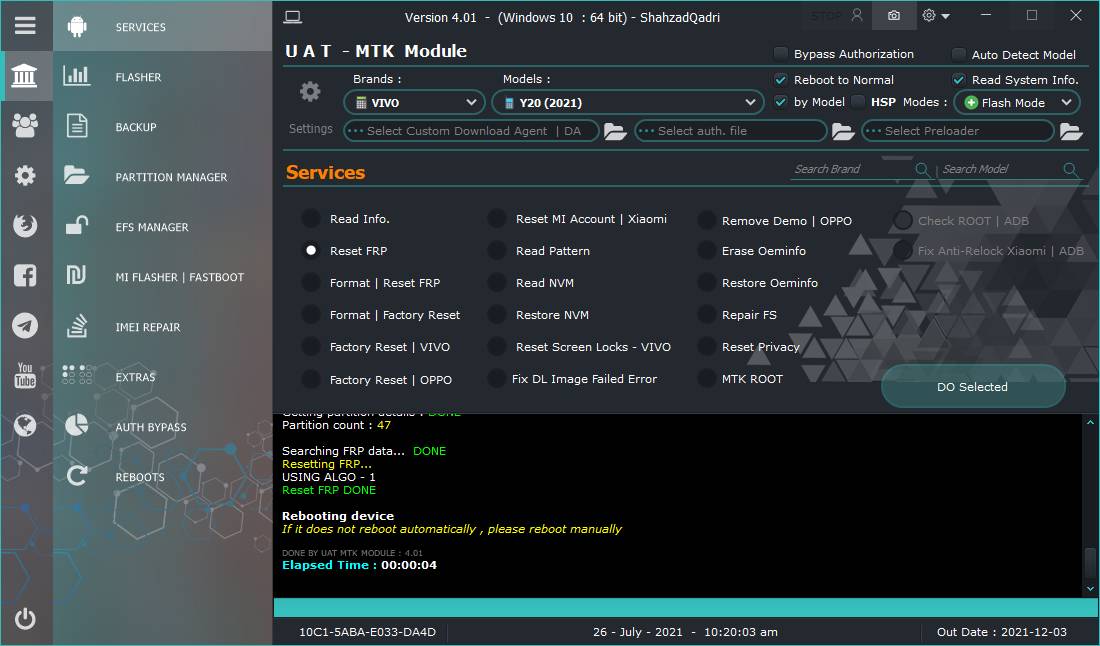
Task: Open the Auth Bypass menu item
Action: pyautogui.click(x=163, y=427)
